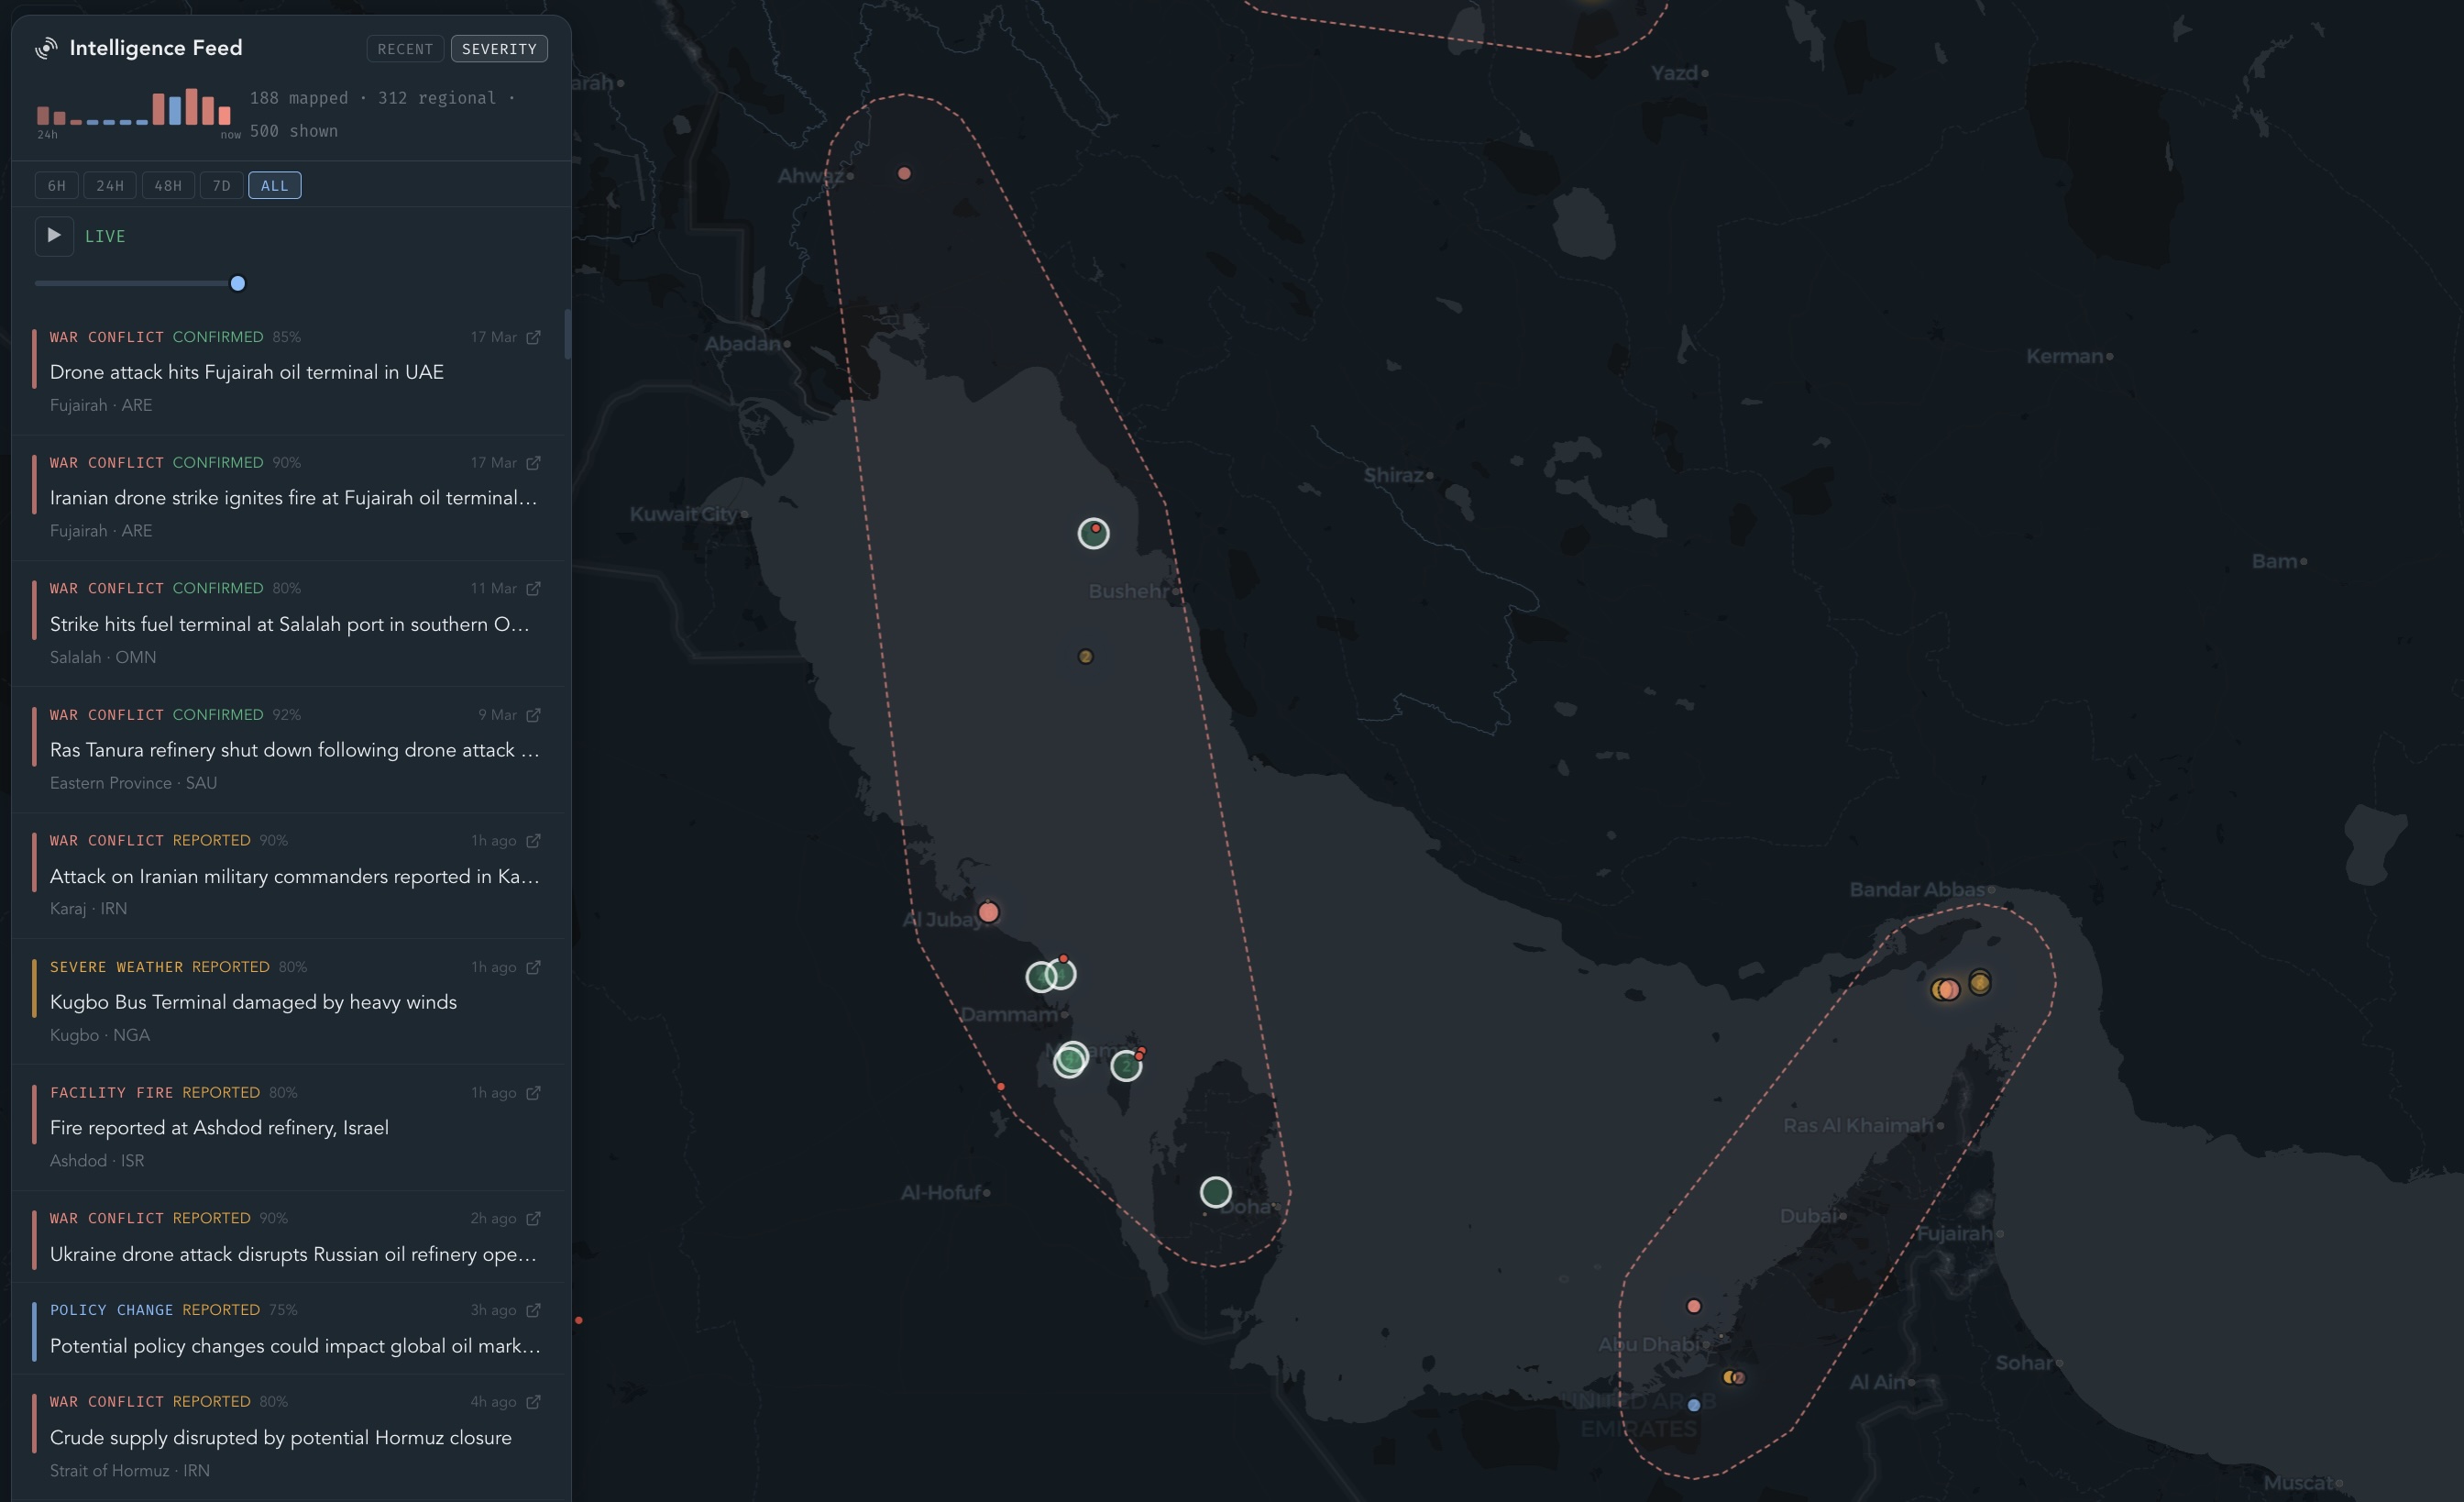Open external link for Iranian military commanders item
The image size is (2464, 1502).
533,841
